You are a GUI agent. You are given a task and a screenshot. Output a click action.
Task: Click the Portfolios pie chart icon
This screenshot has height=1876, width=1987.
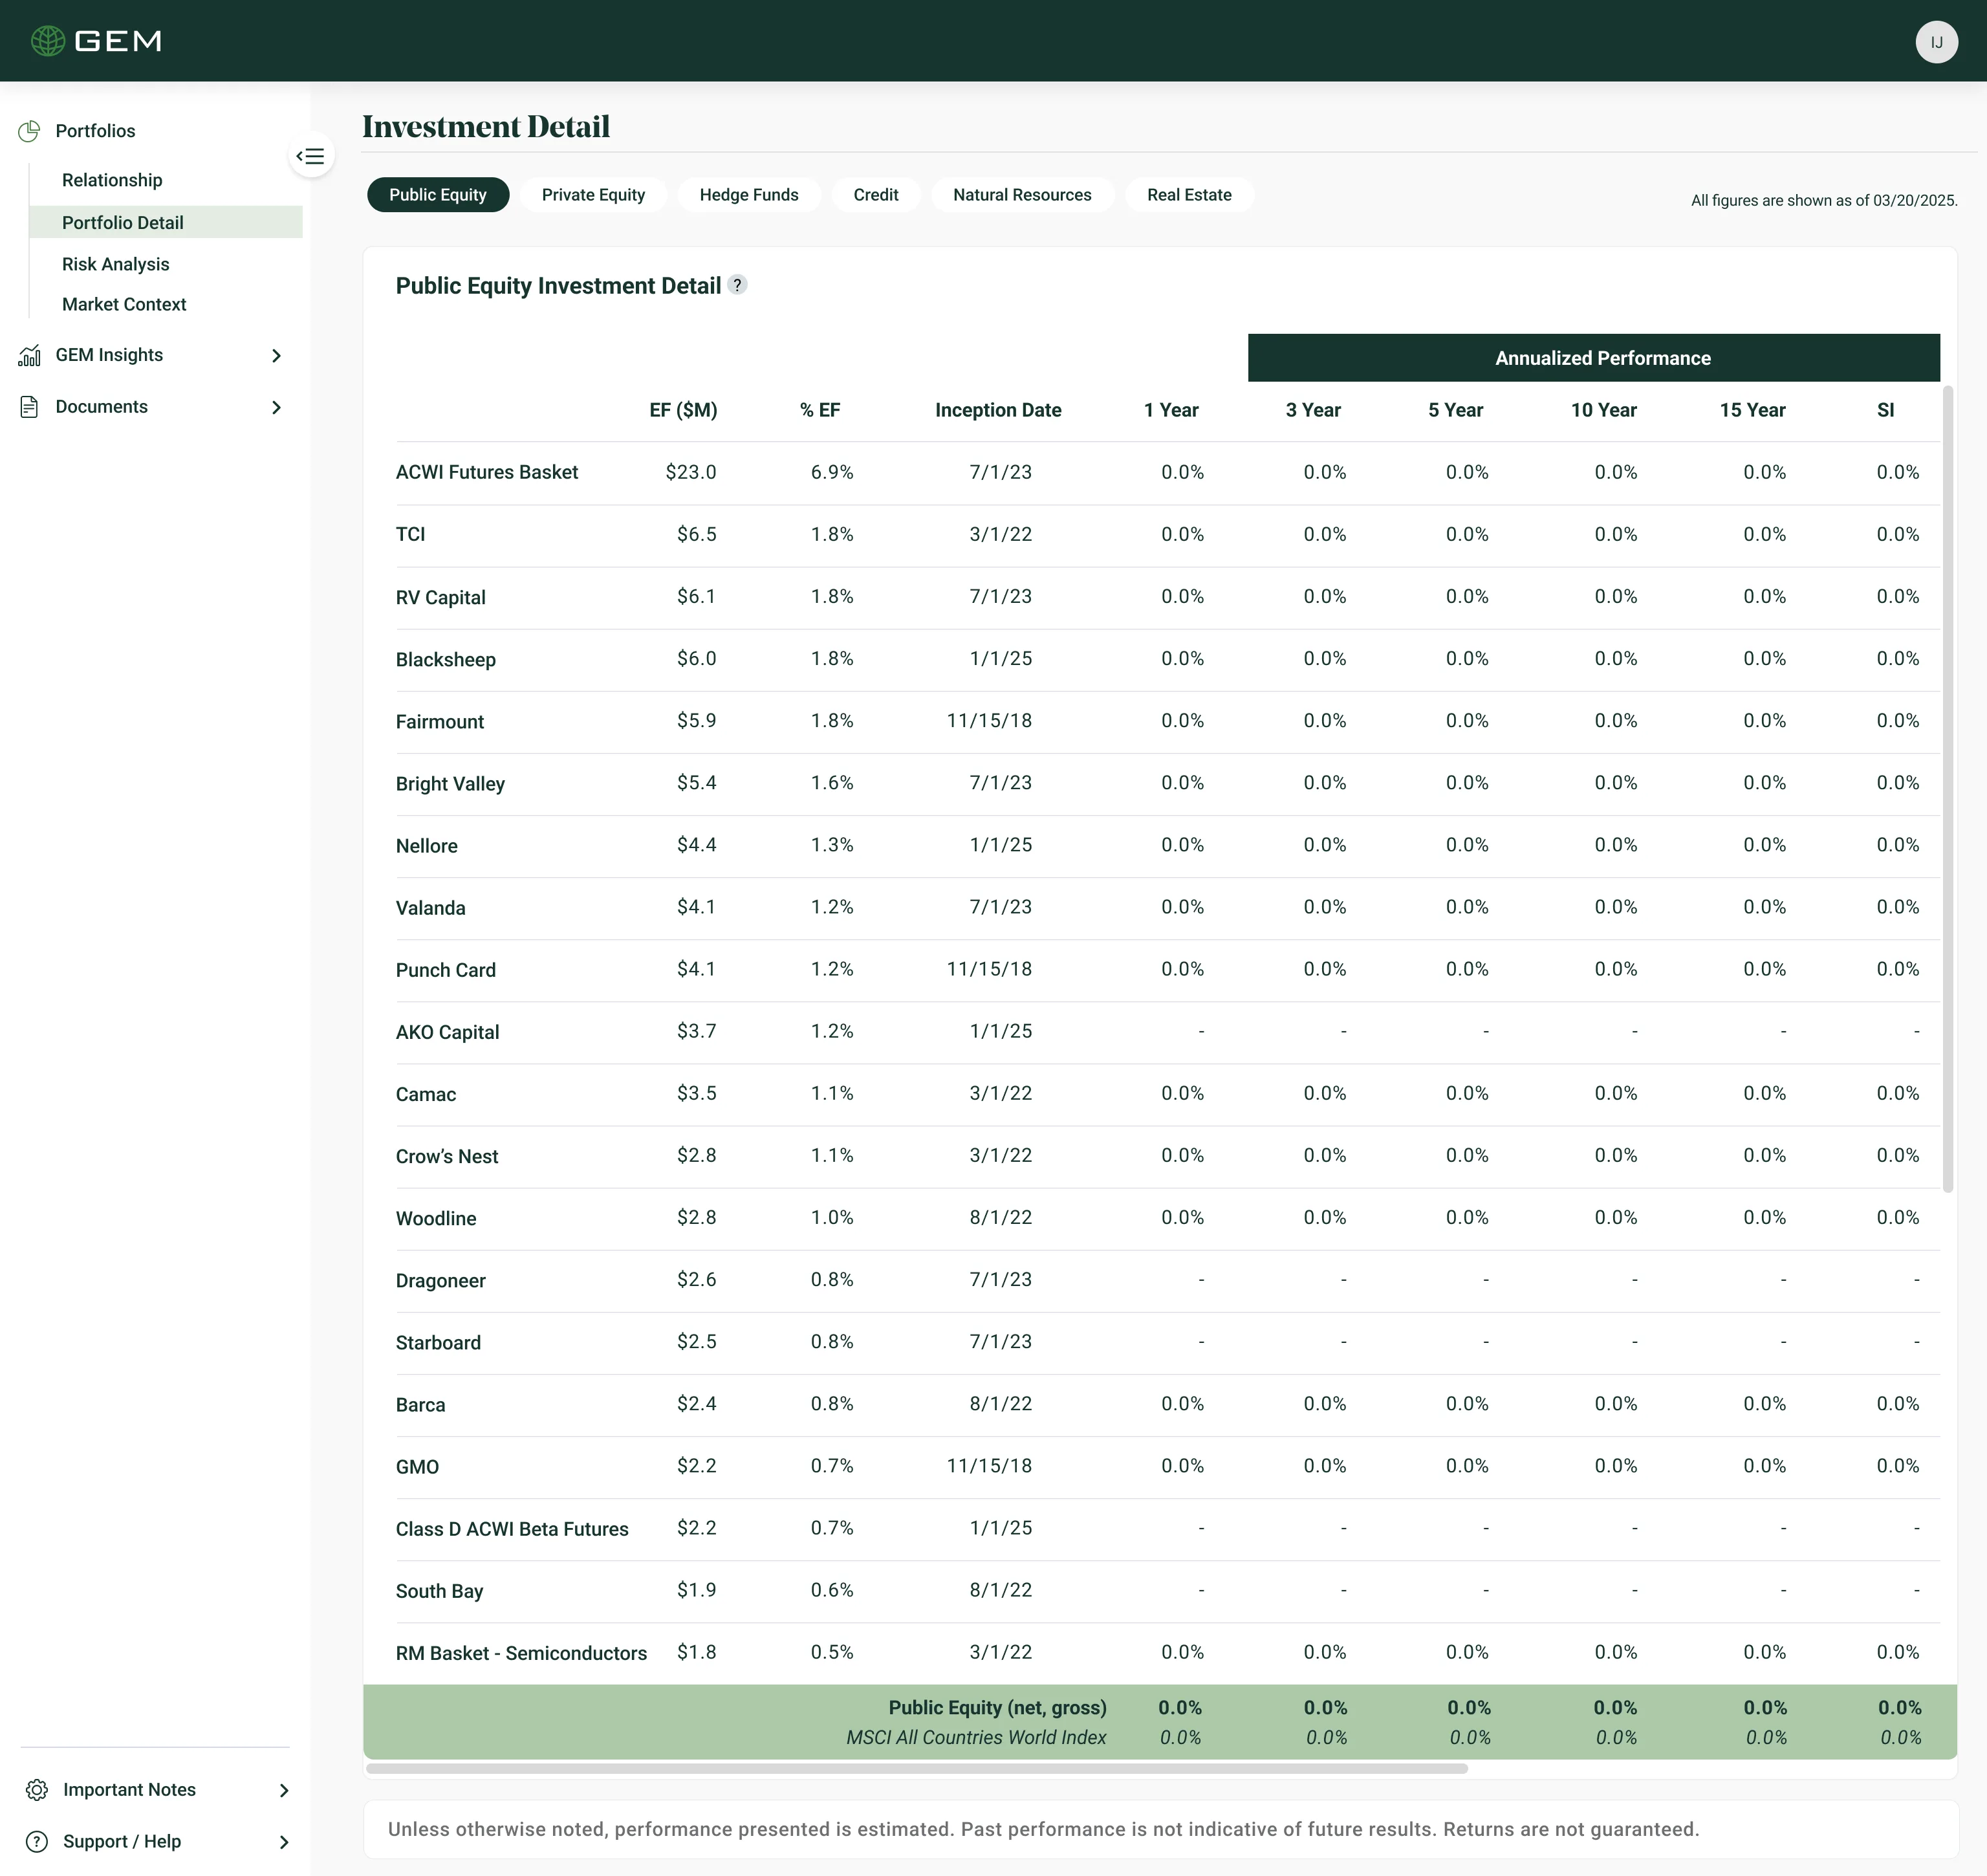click(29, 131)
